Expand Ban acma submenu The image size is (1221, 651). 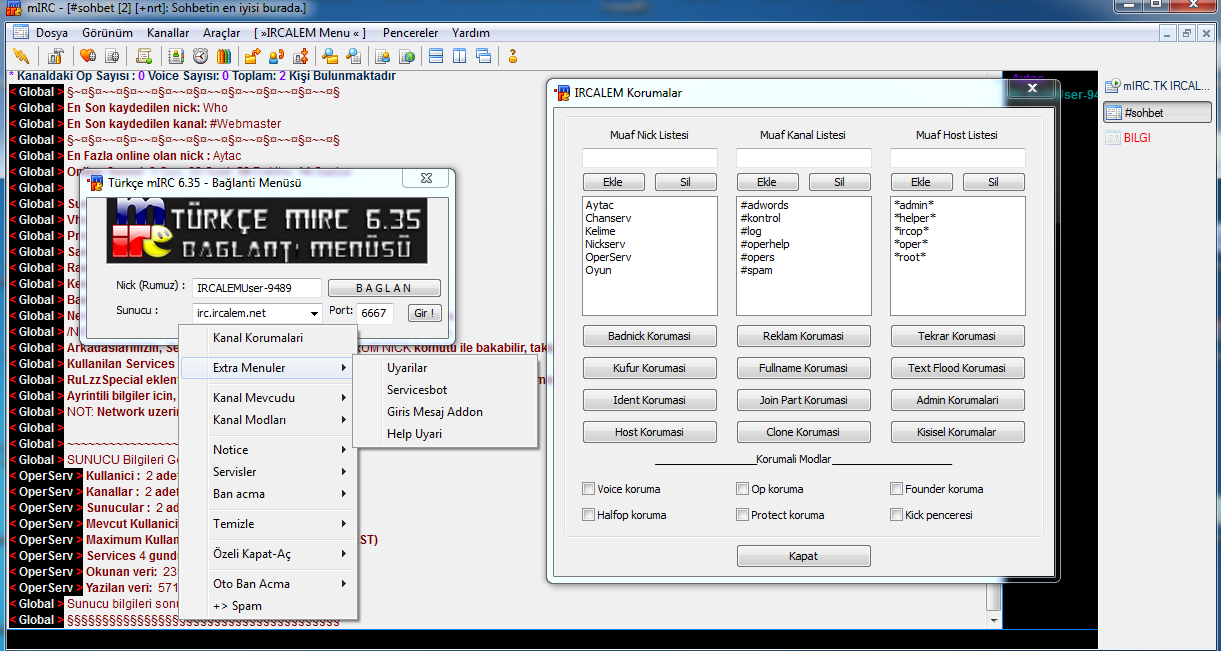tap(268, 494)
